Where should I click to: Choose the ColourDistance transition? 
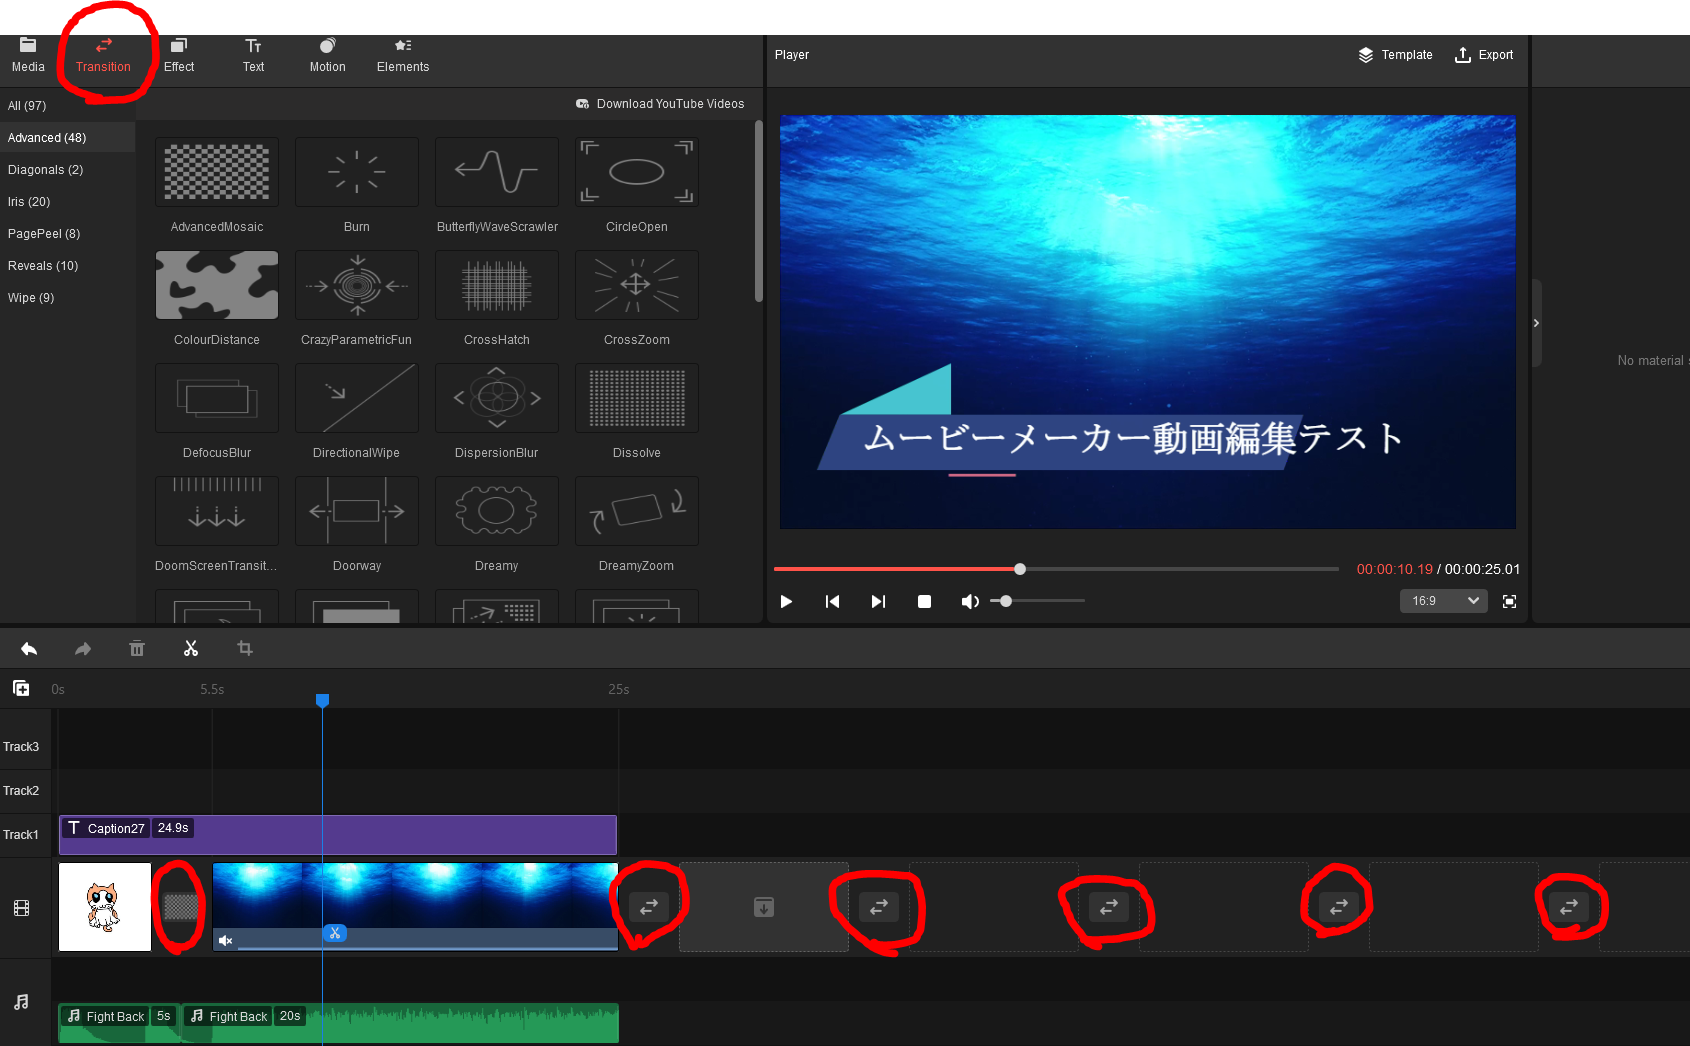(217, 285)
